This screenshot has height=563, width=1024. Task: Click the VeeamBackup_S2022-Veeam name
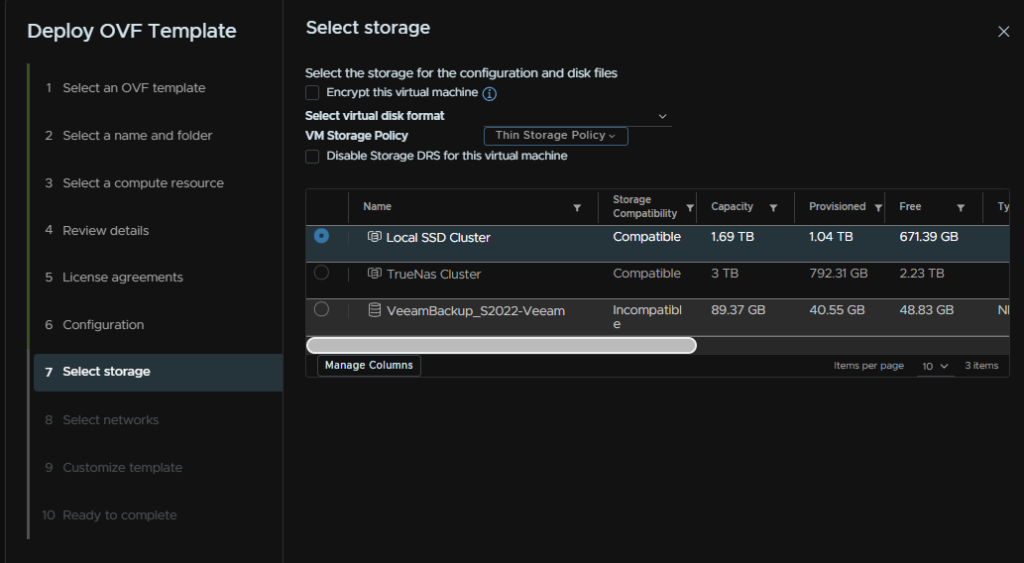pos(475,311)
